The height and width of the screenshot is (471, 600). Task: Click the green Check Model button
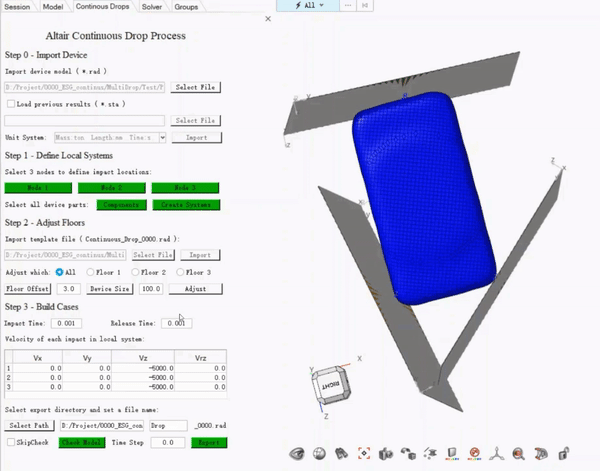click(x=82, y=442)
